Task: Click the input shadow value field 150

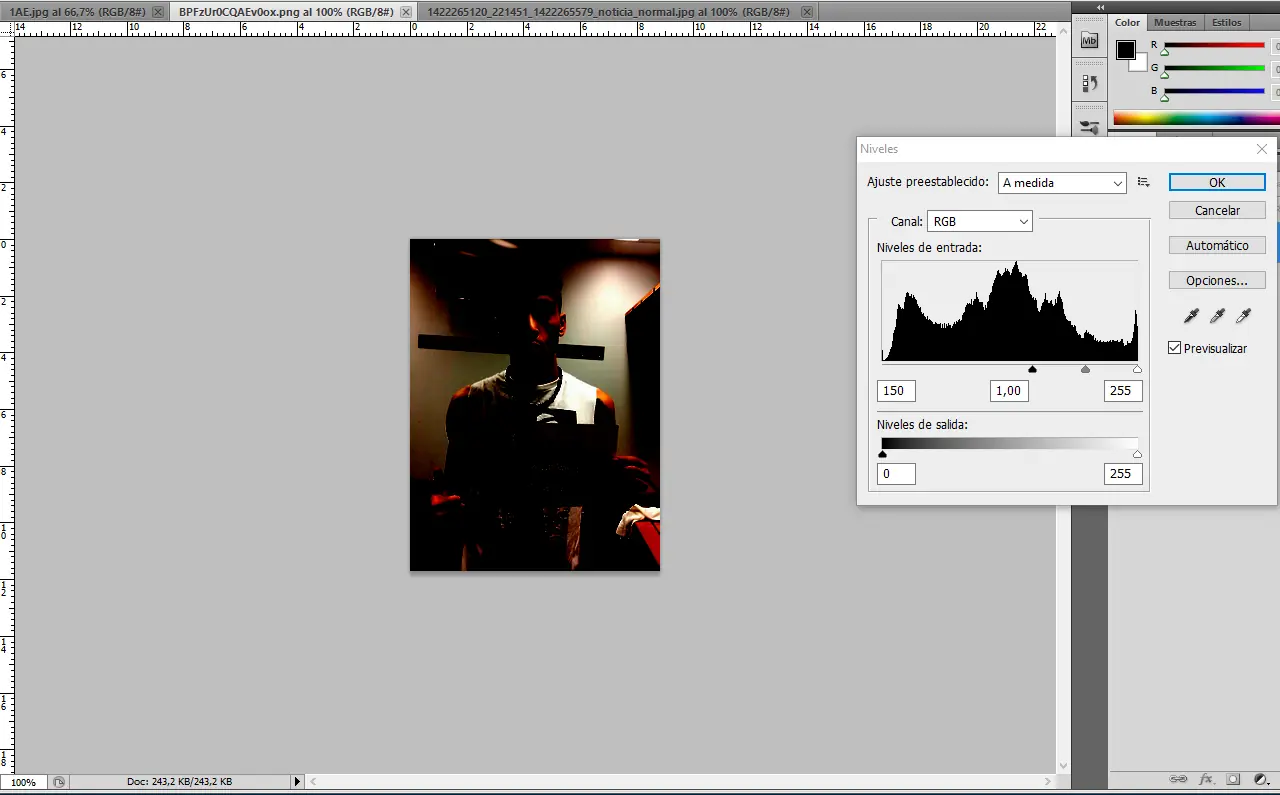Action: click(x=896, y=391)
